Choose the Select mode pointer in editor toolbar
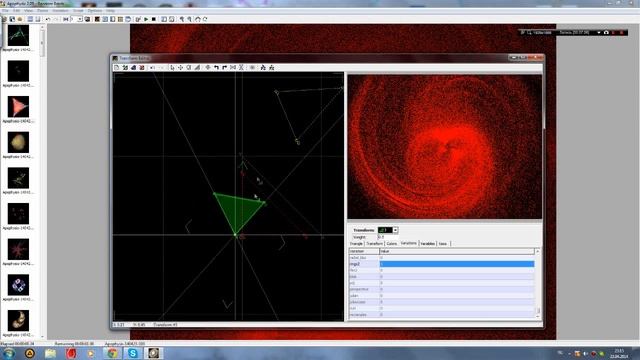Image resolution: width=640 pixels, height=360 pixels. [x=172, y=67]
